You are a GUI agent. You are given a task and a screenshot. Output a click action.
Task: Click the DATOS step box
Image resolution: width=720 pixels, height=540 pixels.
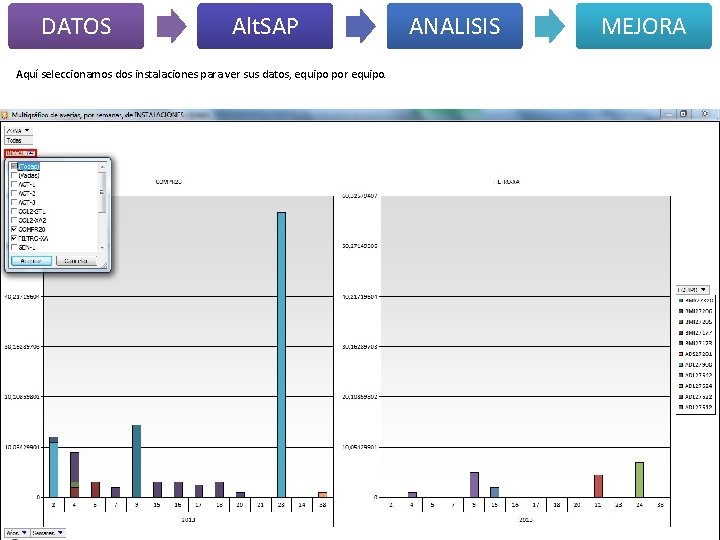tap(76, 26)
